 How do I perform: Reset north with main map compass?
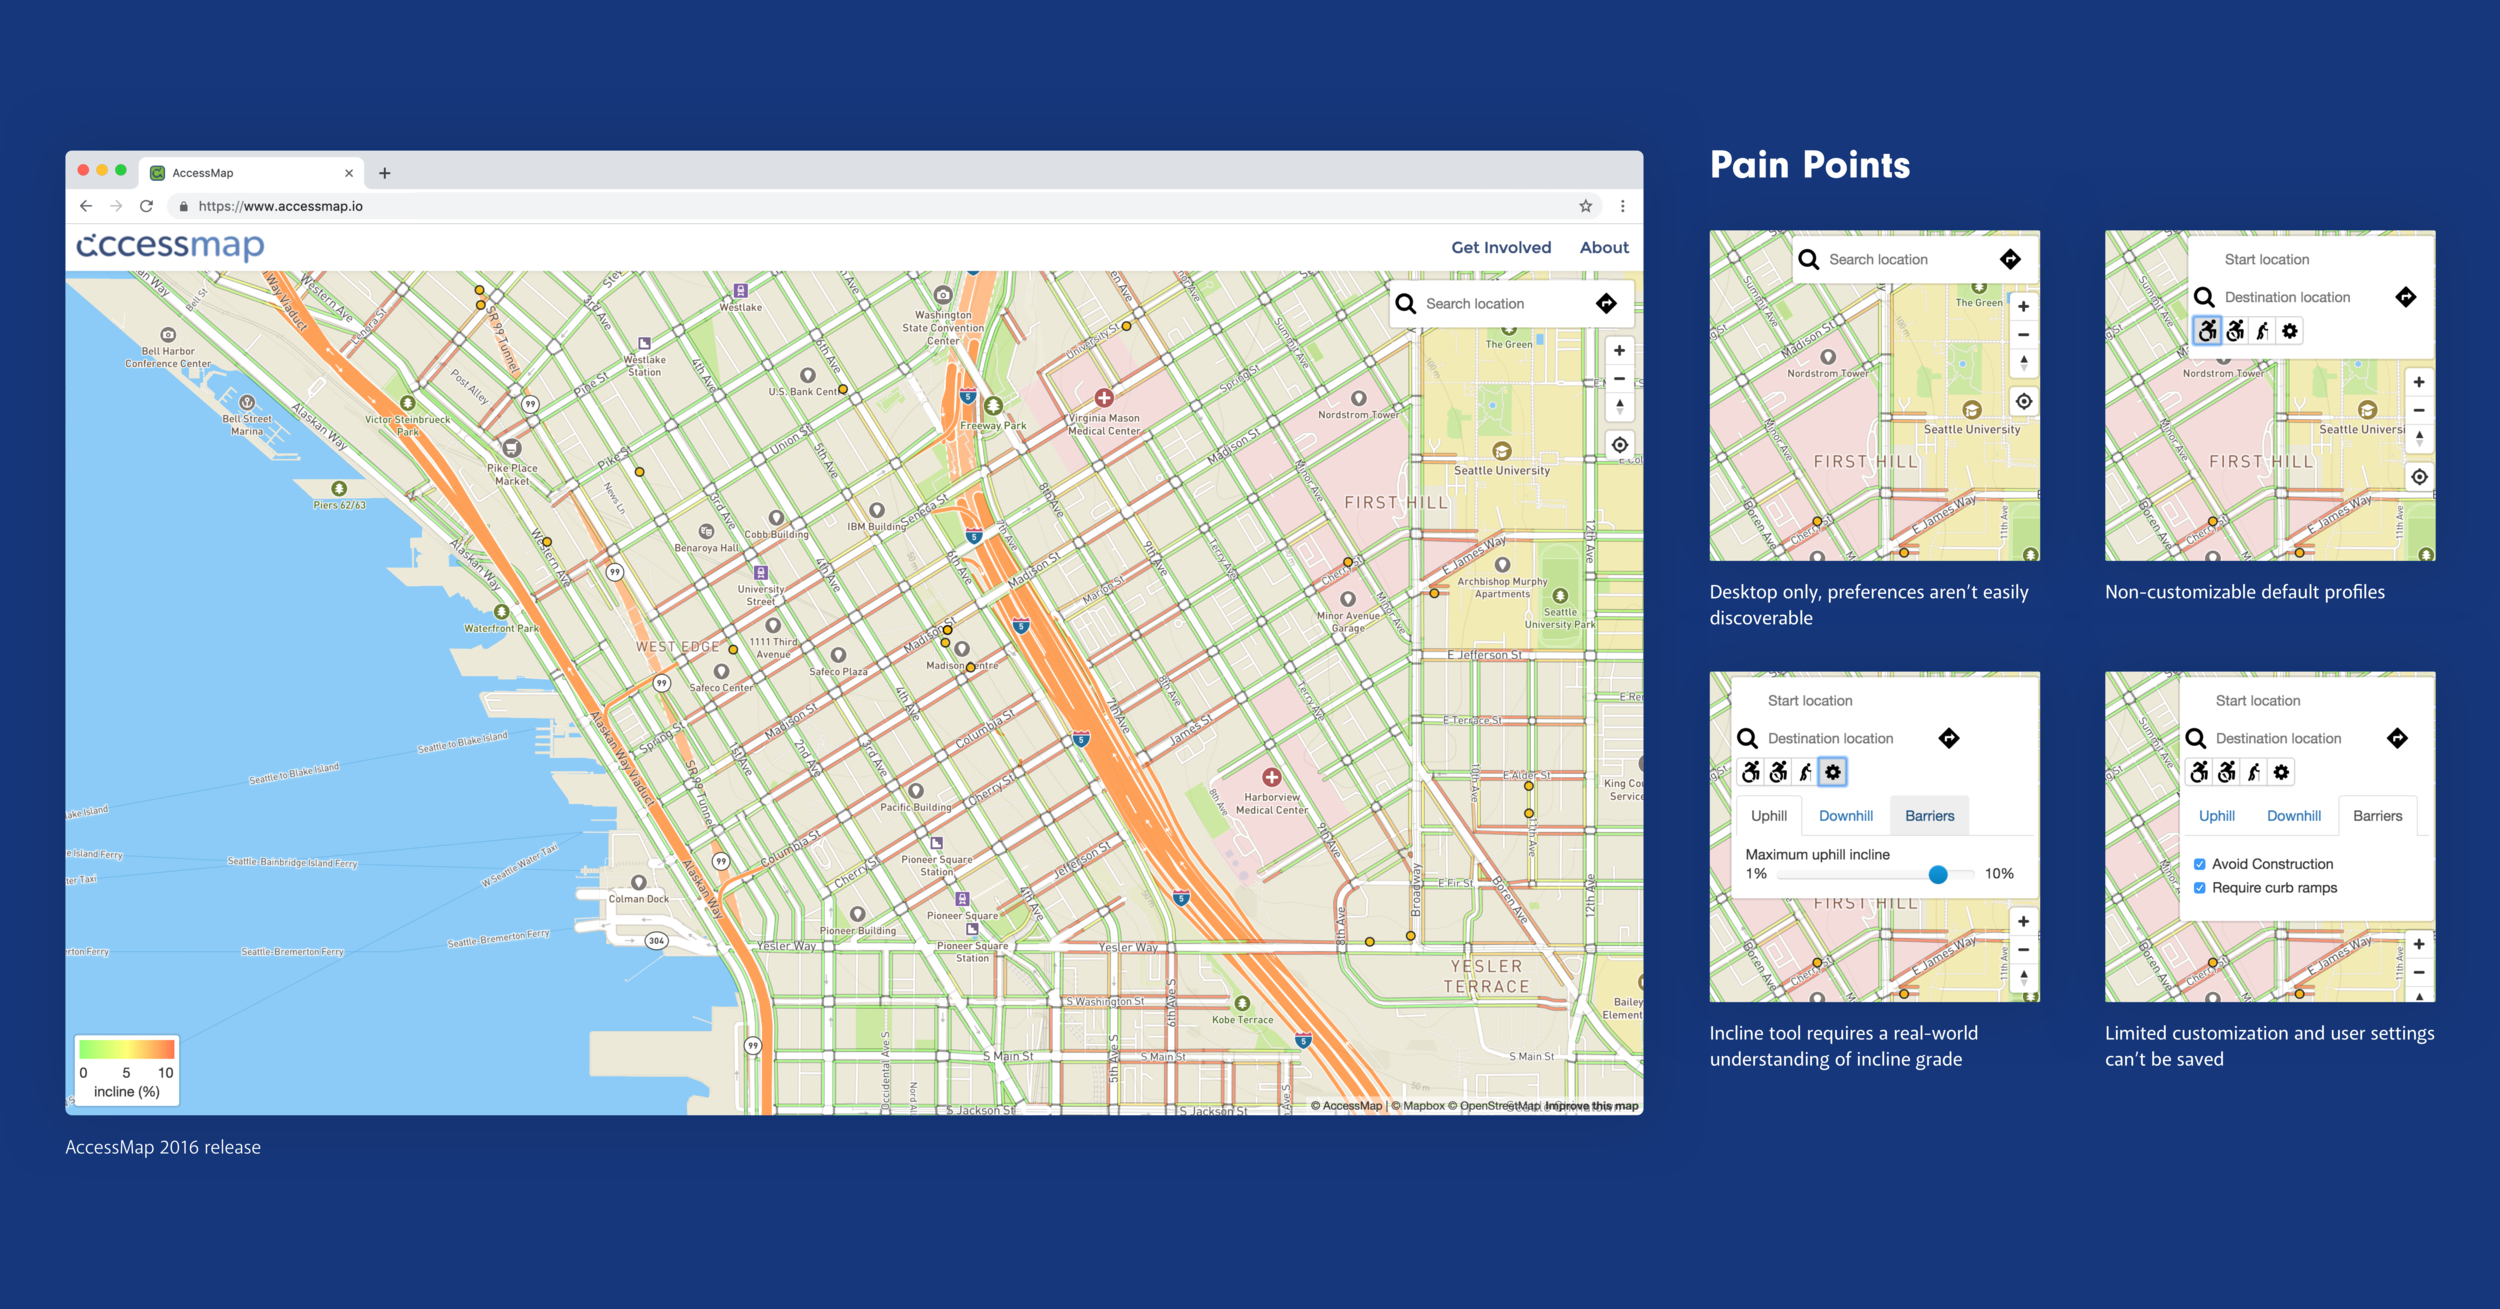pos(1620,407)
